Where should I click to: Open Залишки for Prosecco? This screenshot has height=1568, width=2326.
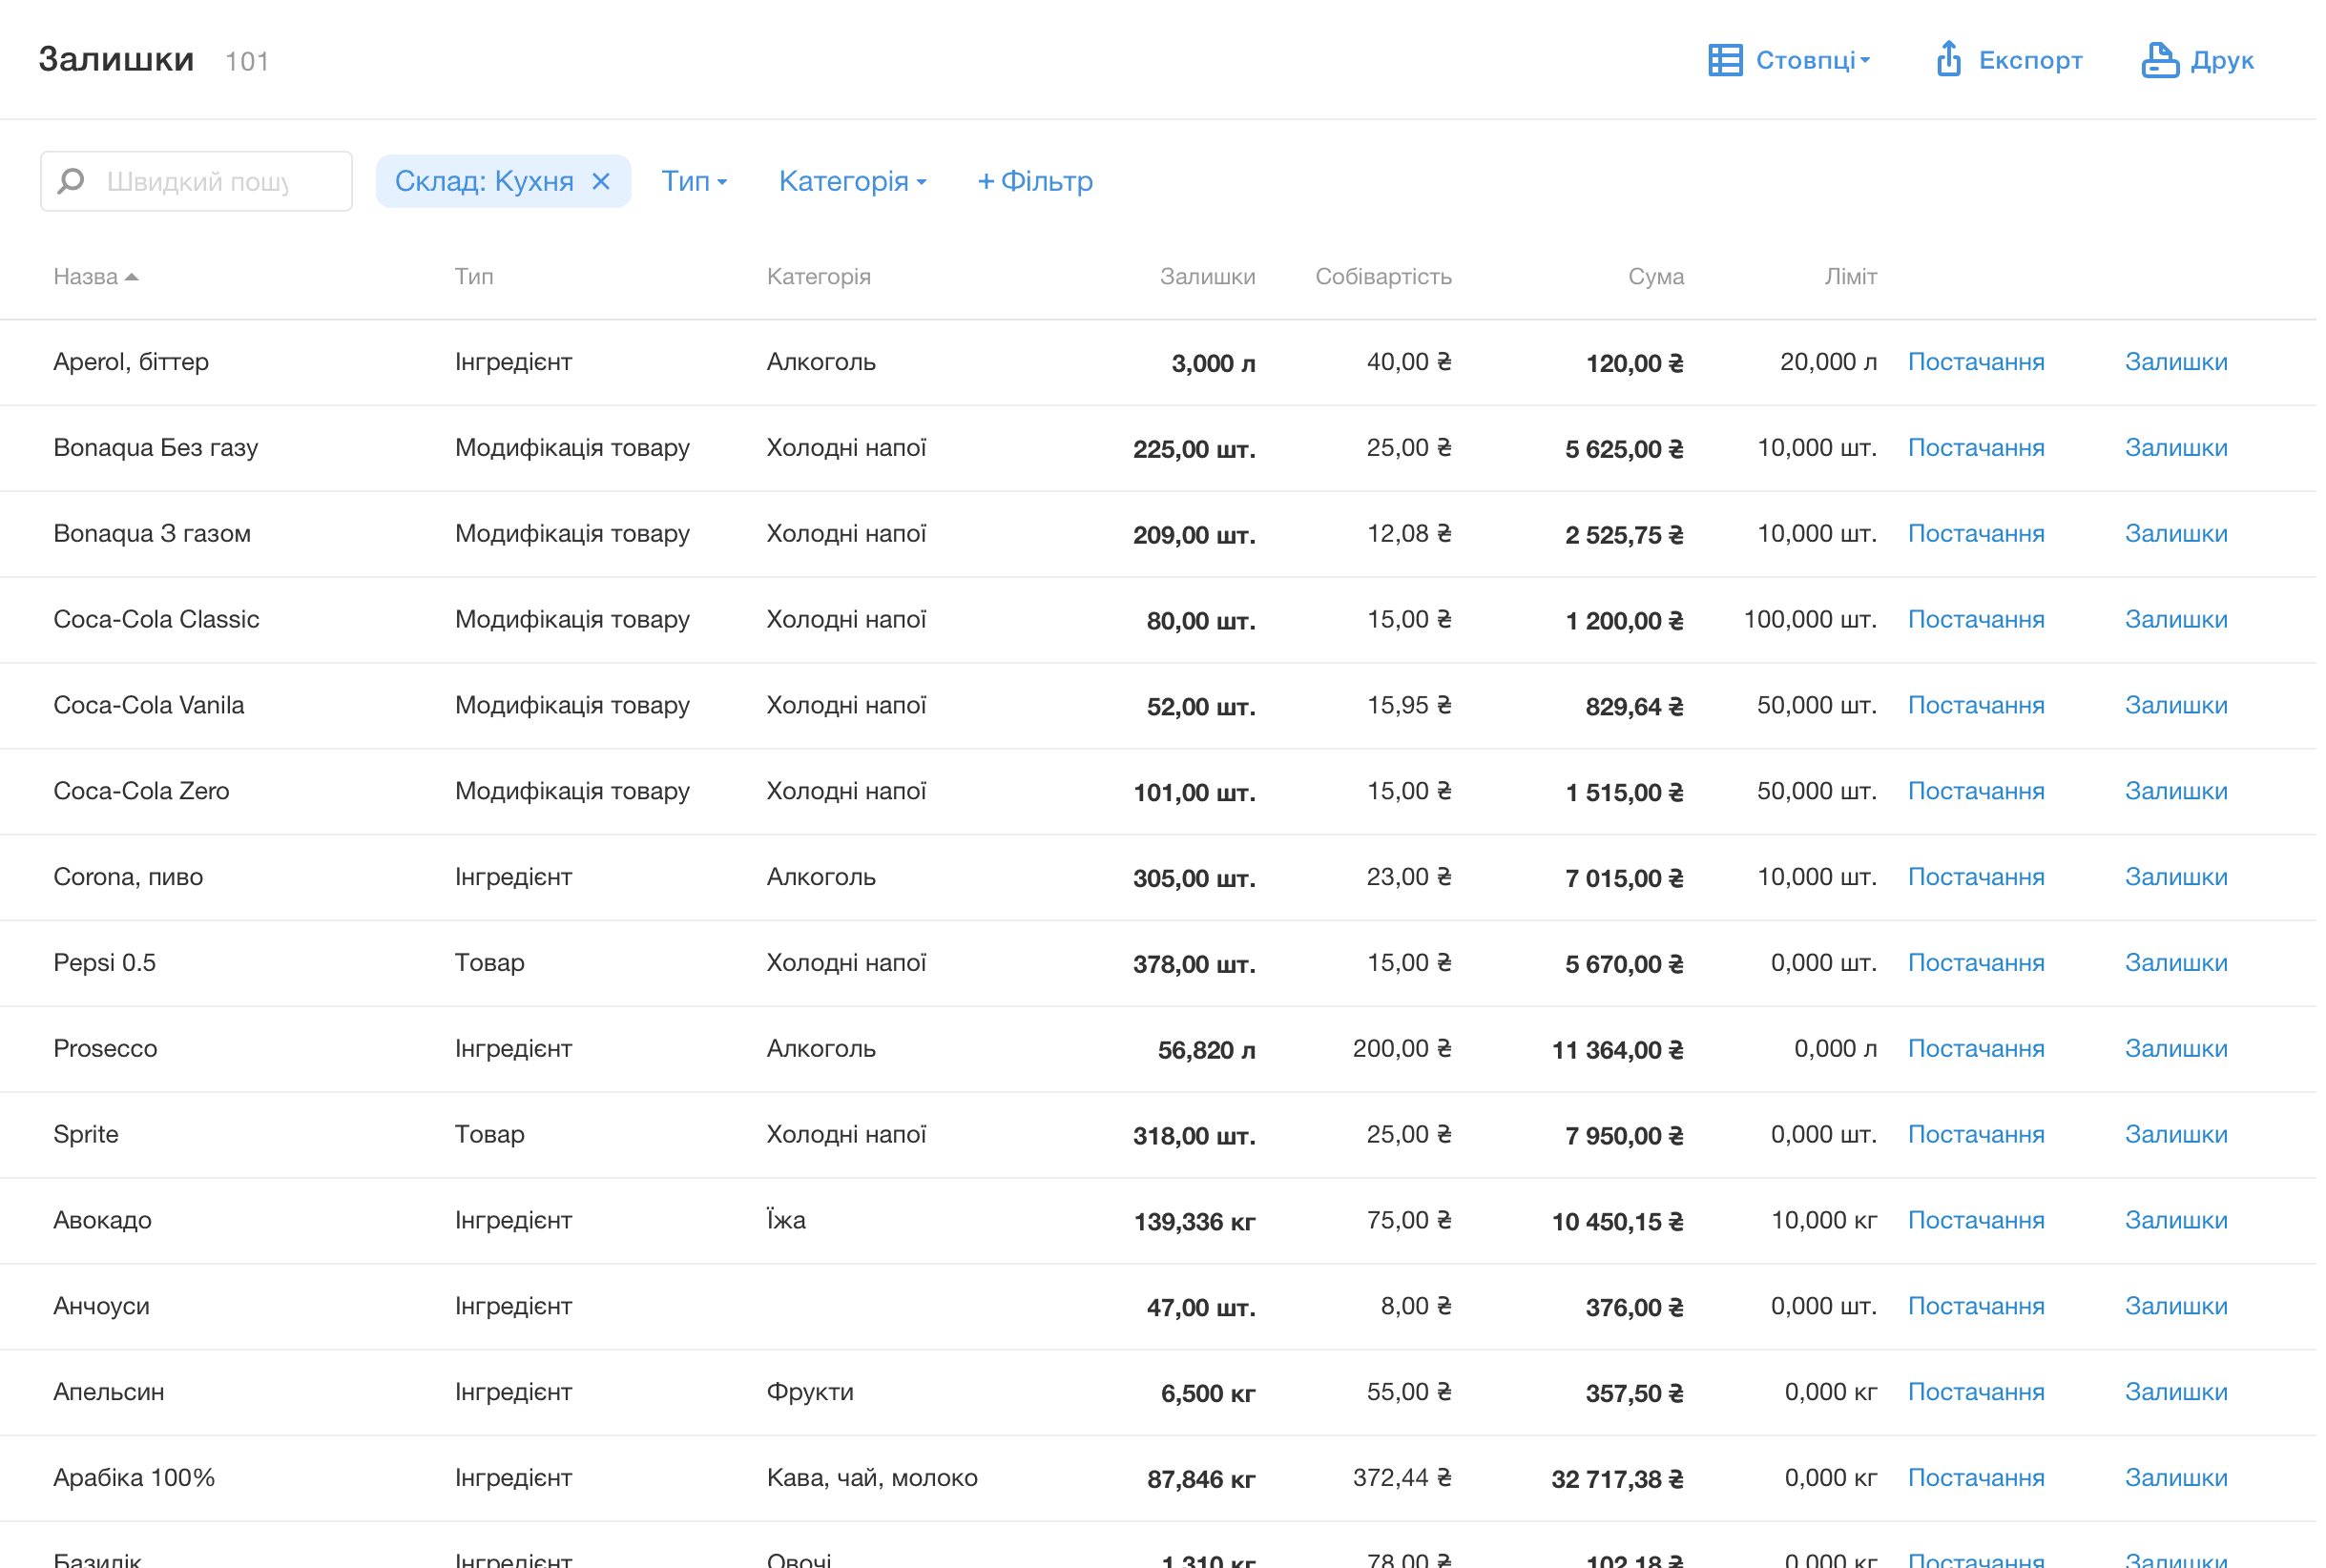pos(2175,1050)
